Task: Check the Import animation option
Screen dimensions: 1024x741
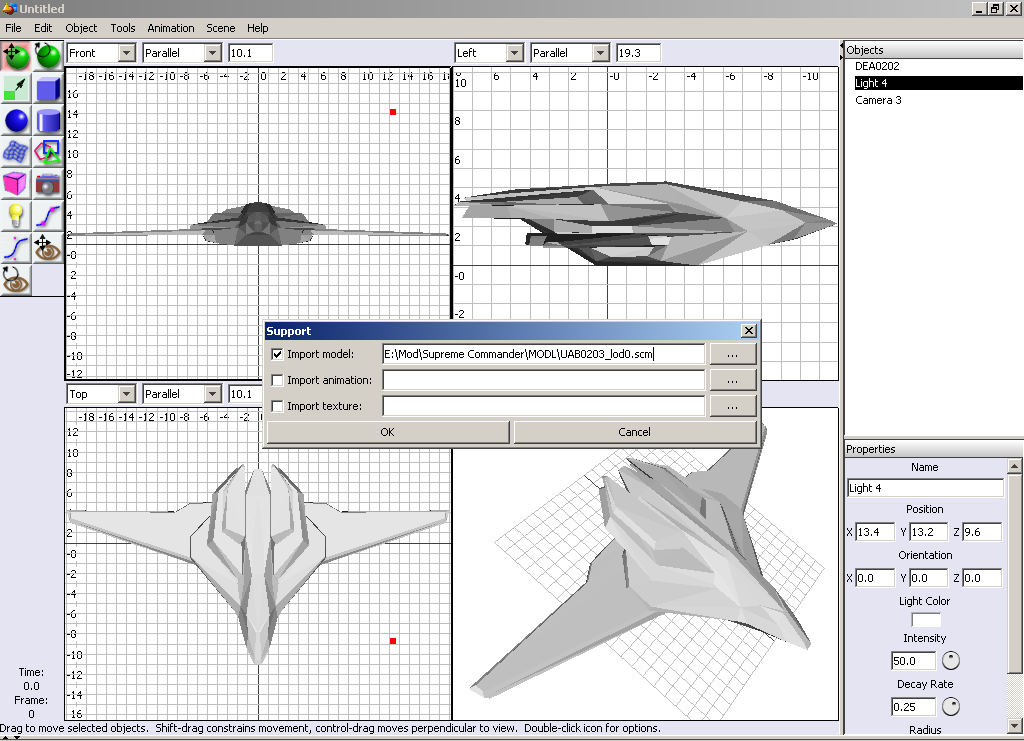Action: tap(277, 380)
